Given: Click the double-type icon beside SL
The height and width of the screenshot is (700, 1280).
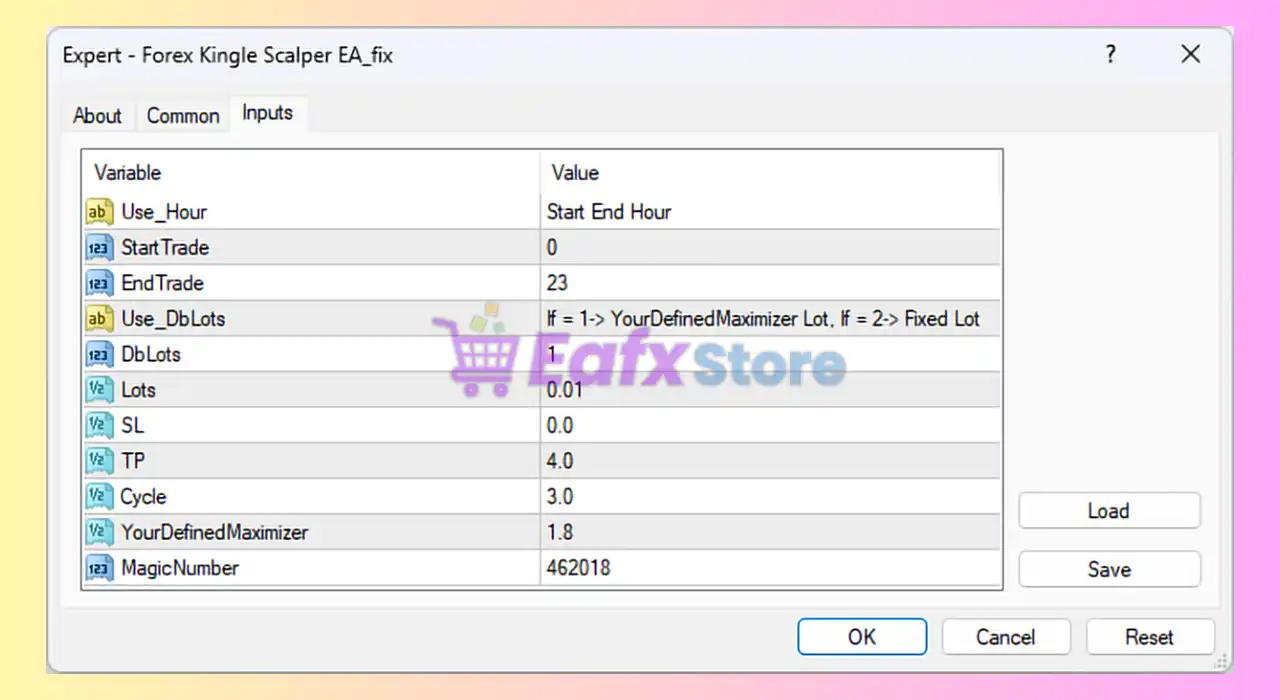Looking at the screenshot, I should [x=100, y=426].
